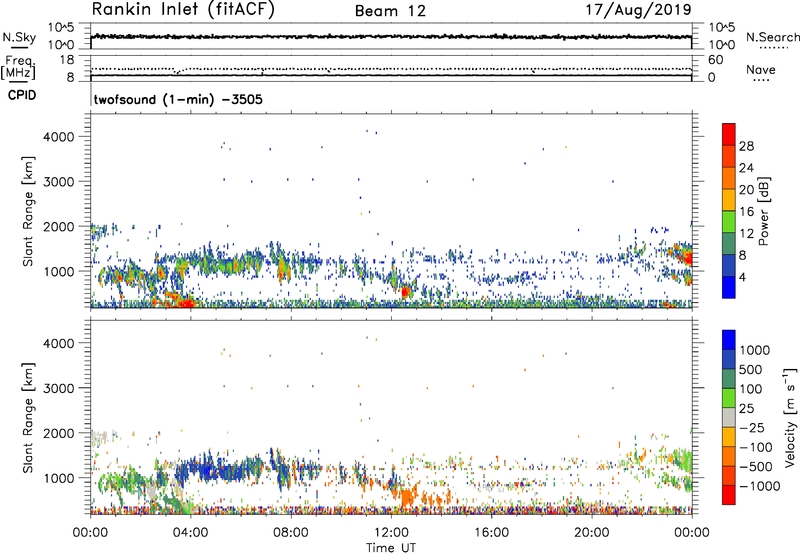
Task: Click the "20:00" time tick label
Action: pyautogui.click(x=592, y=533)
